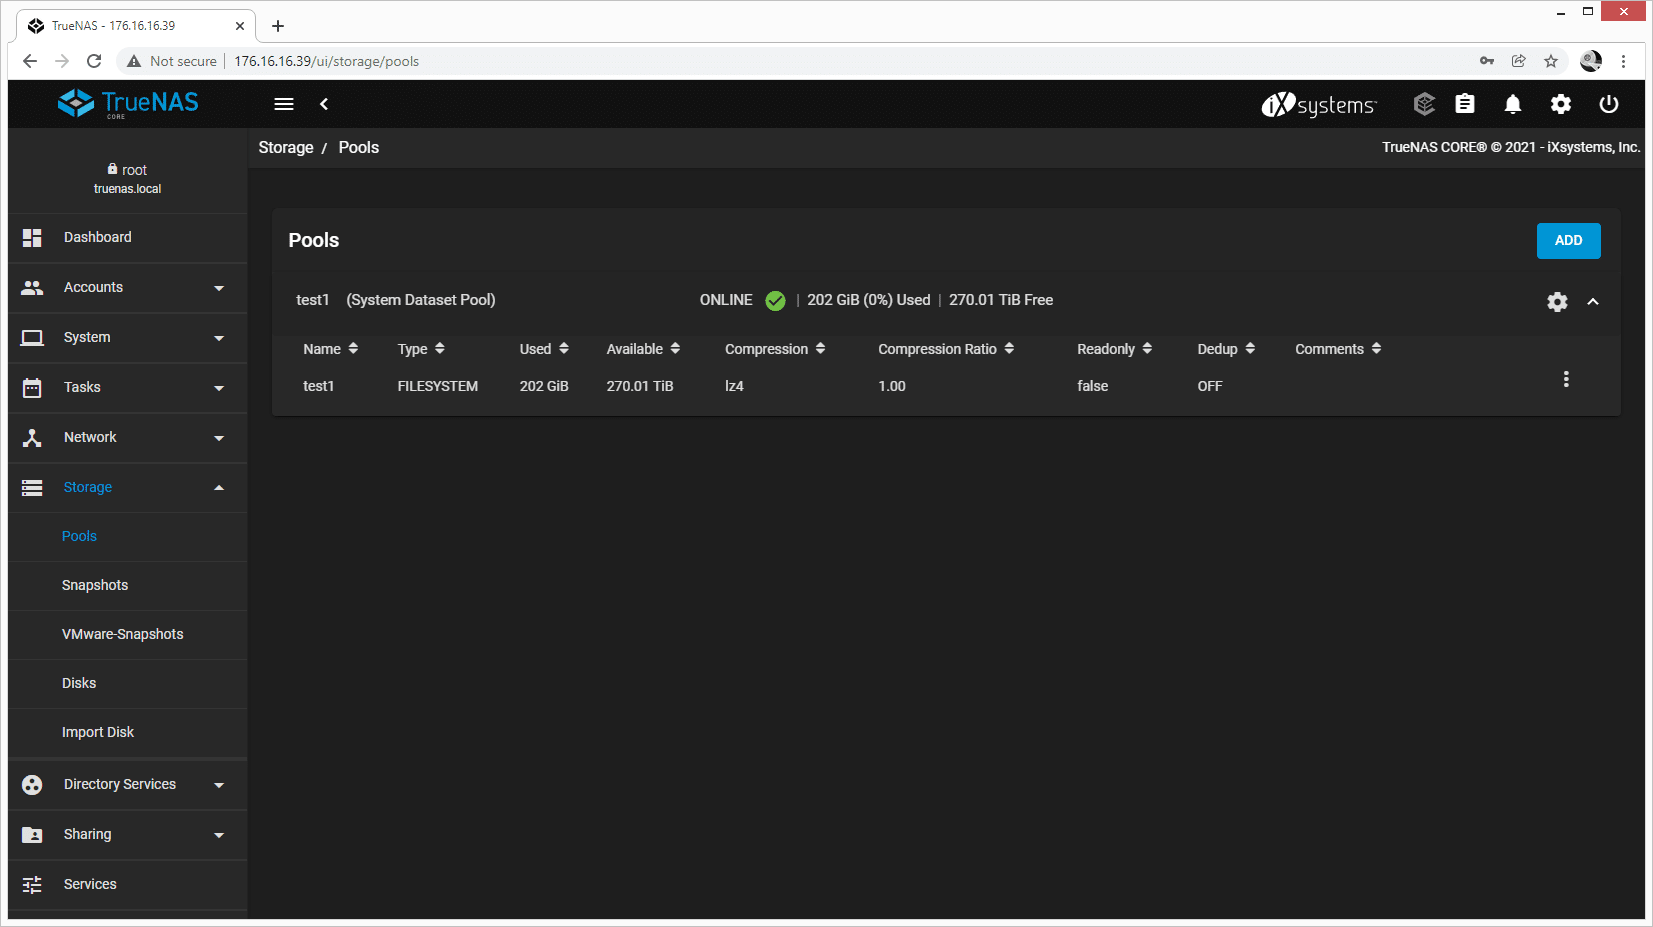
Task: Click the System laptop icon
Action: [32, 337]
